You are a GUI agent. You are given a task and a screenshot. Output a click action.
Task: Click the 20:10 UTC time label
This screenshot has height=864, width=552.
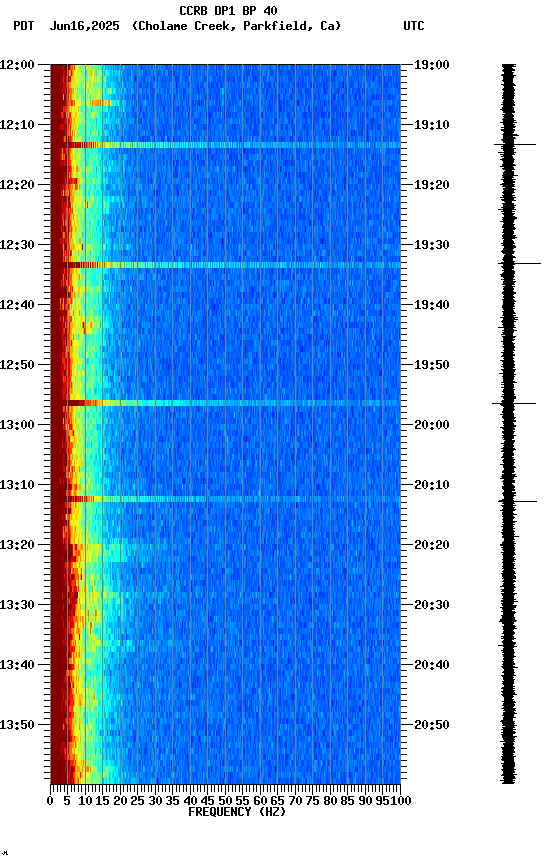coord(432,485)
